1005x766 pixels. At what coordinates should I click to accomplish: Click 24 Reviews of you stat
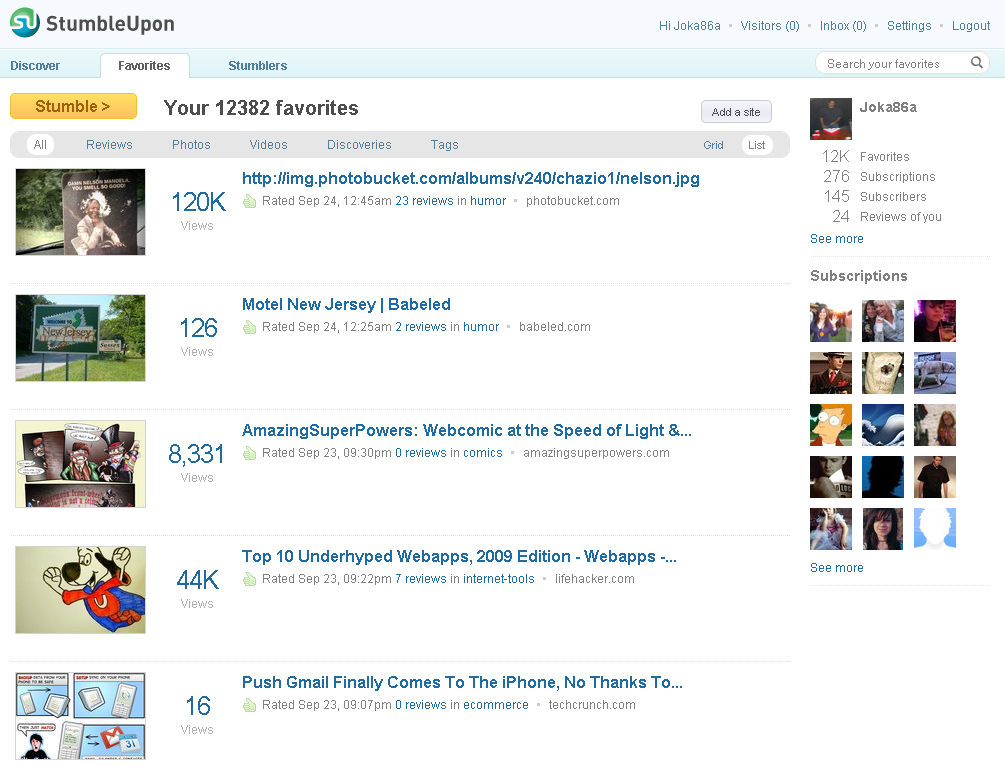point(887,217)
